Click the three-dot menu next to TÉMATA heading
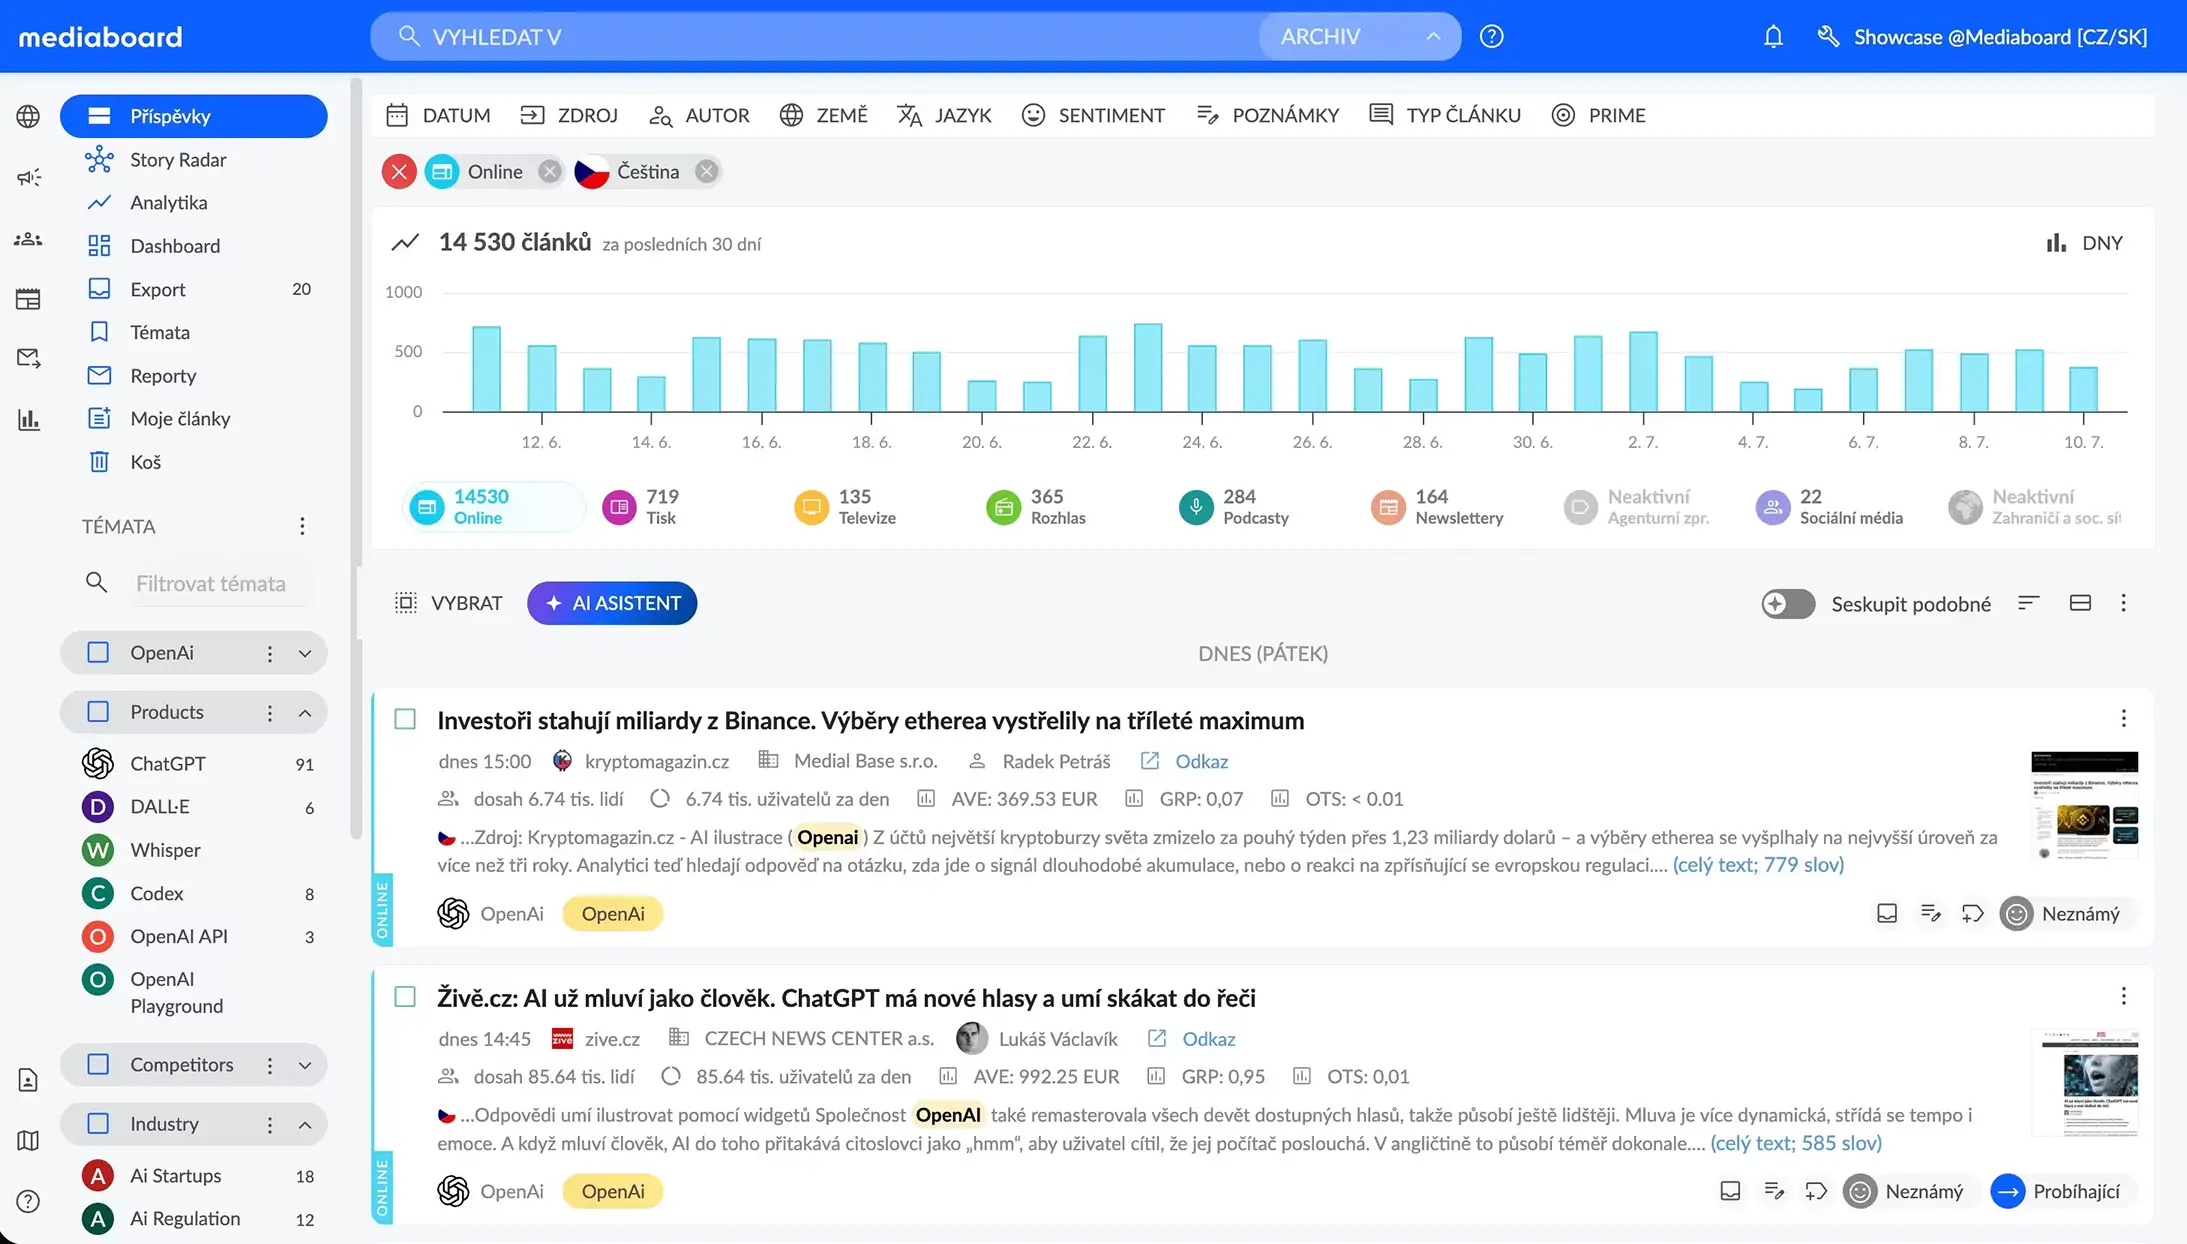 pos(302,526)
